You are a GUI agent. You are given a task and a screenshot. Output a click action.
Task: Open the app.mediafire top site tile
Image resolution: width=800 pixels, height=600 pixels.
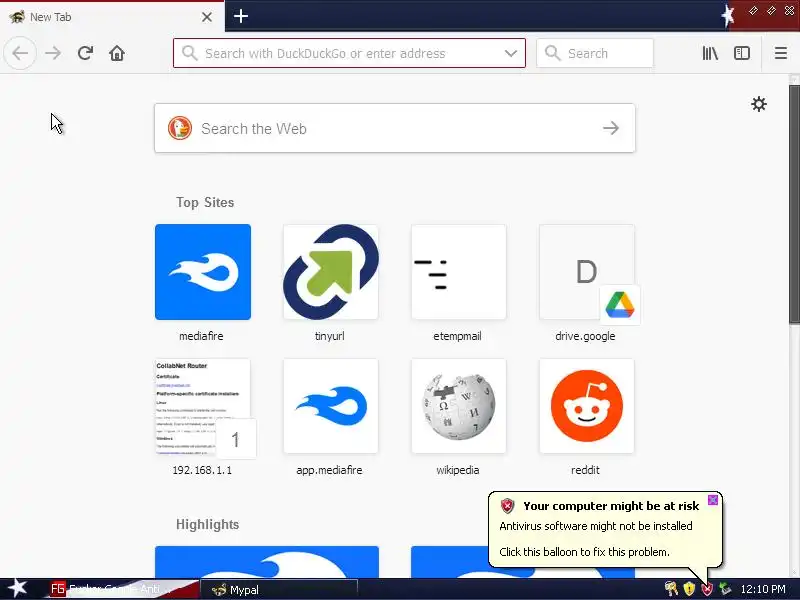[331, 406]
